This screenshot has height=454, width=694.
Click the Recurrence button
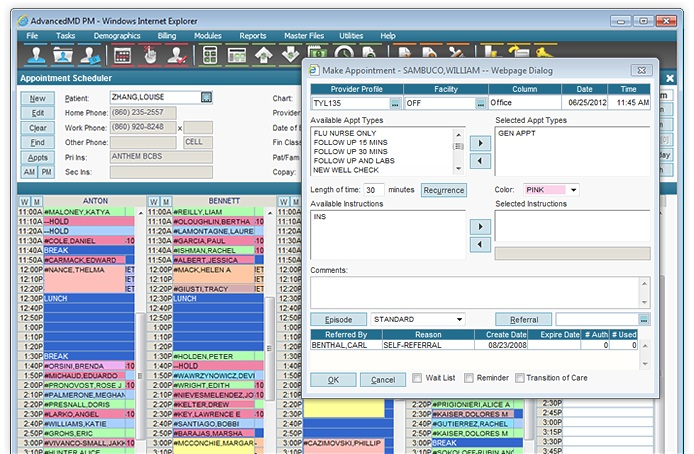tap(444, 190)
